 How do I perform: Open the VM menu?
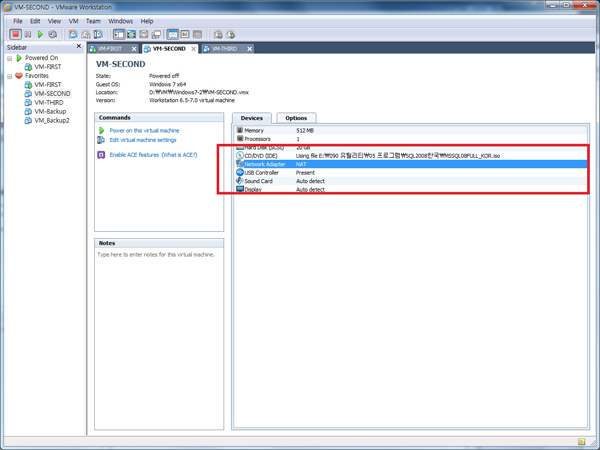pos(73,21)
